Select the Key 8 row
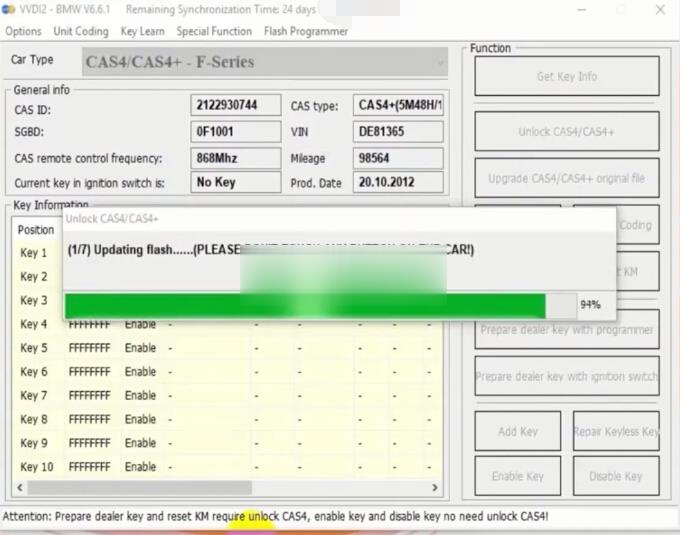The width and height of the screenshot is (680, 535). click(x=227, y=420)
